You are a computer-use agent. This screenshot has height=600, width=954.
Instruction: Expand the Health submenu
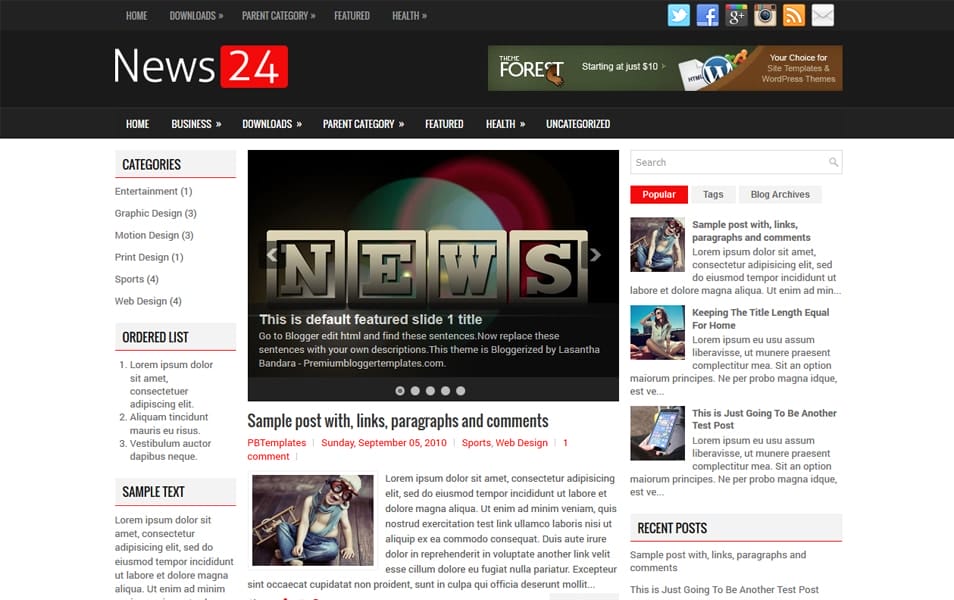[505, 124]
